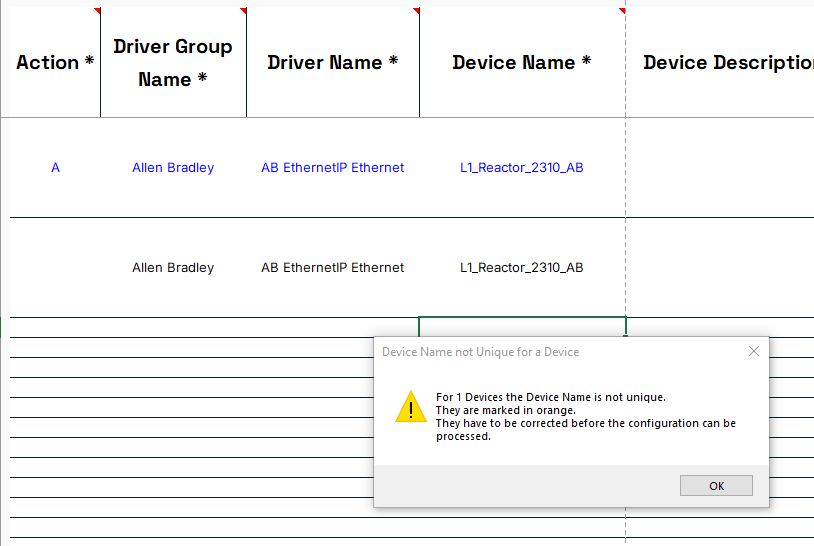This screenshot has width=814, height=546.
Task: Click the black 'Allen Bradley' cell
Action: point(173,268)
